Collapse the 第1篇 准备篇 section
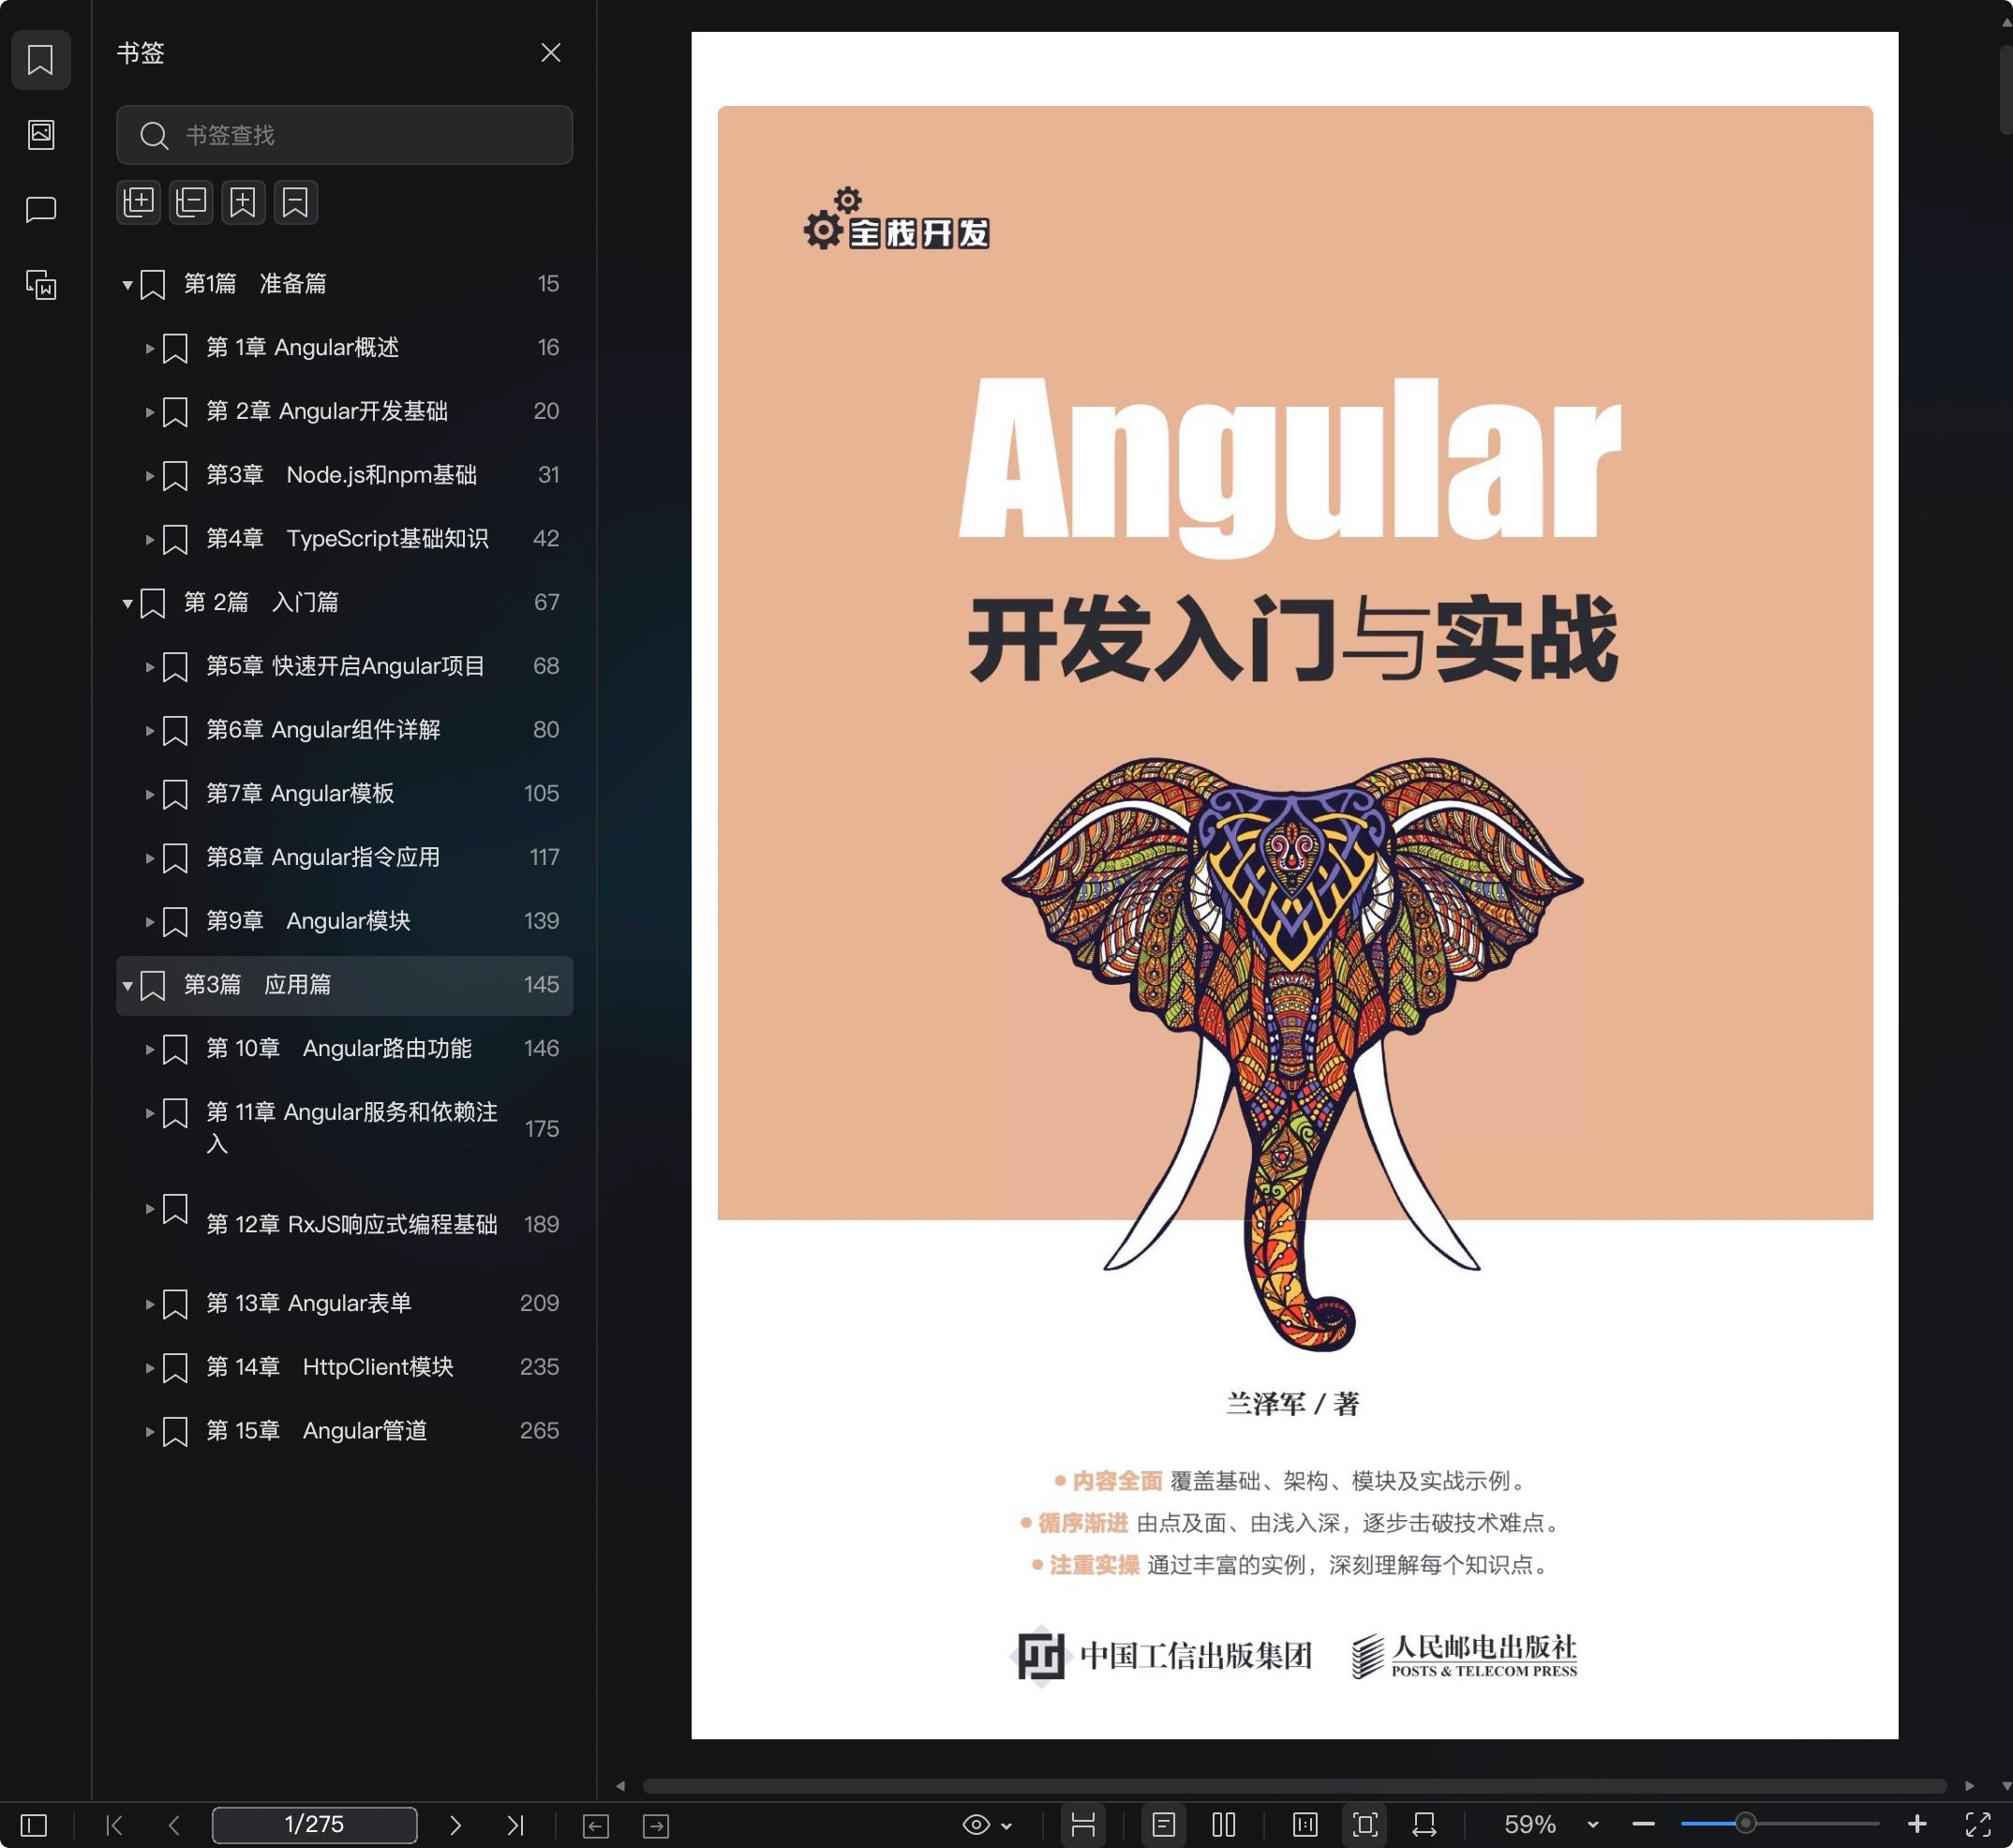The height and width of the screenshot is (1848, 2013). (x=127, y=285)
